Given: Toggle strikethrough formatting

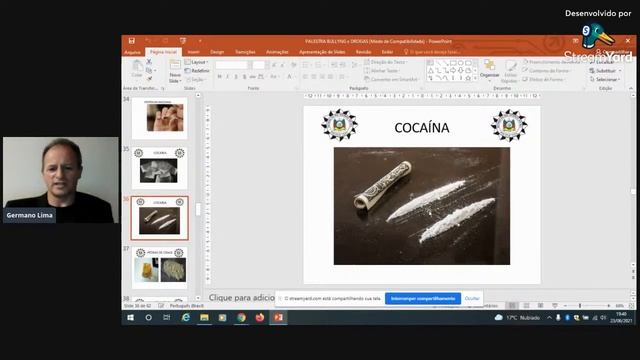Looking at the screenshot, I should click(252, 77).
